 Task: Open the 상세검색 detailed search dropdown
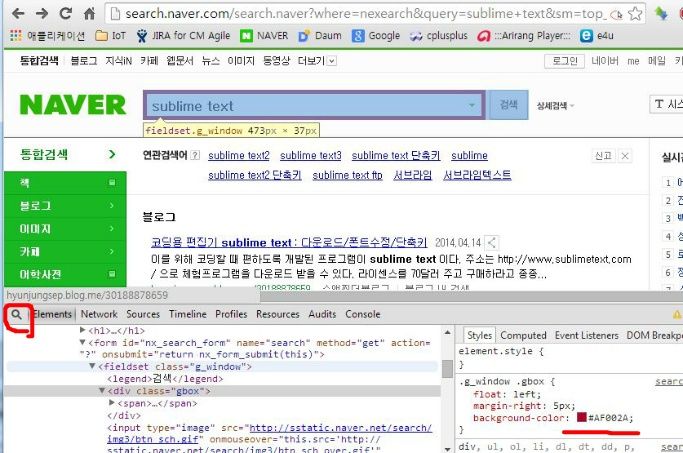(x=555, y=106)
